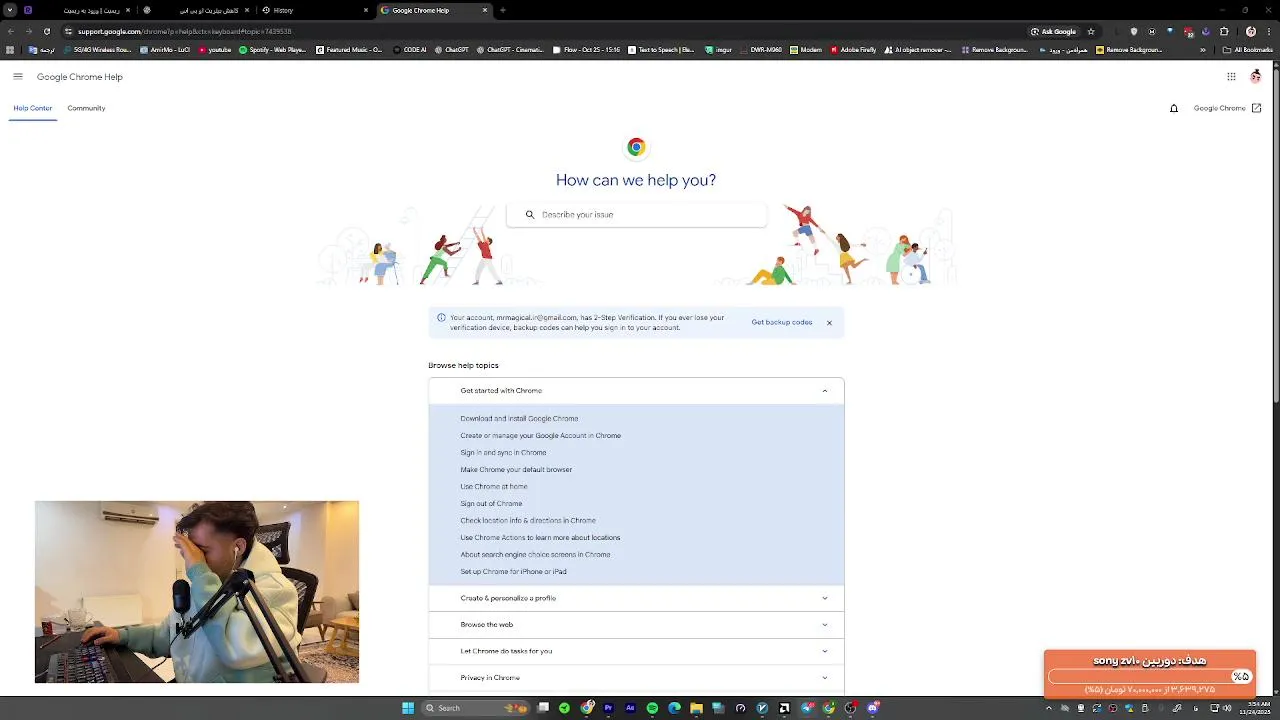The height and width of the screenshot is (720, 1280).
Task: Open the tab search dropdown arrow
Action: [x=10, y=10]
